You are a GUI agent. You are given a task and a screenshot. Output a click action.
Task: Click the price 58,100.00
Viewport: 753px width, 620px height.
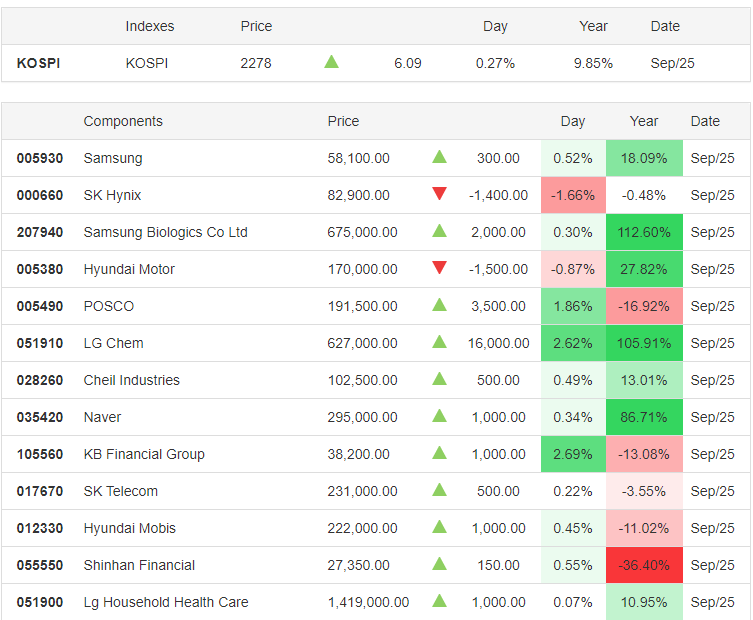tap(358, 158)
